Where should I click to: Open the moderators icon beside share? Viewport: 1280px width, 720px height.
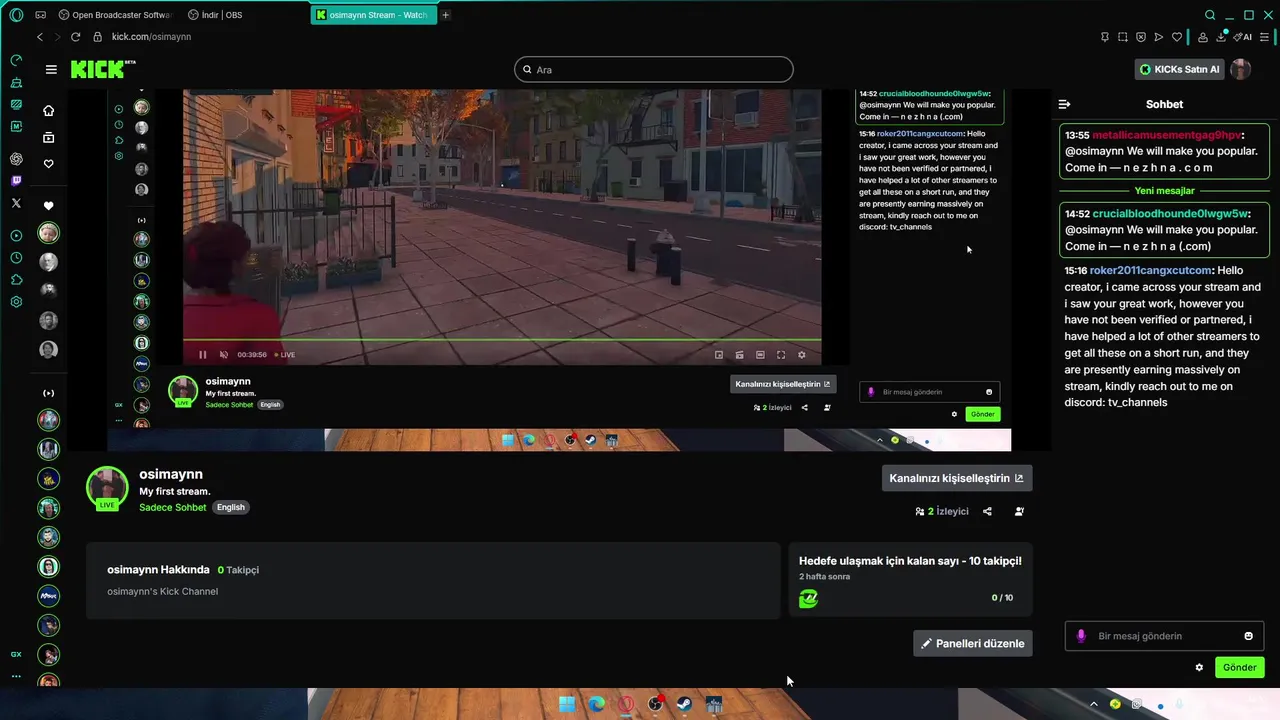coord(1019,511)
